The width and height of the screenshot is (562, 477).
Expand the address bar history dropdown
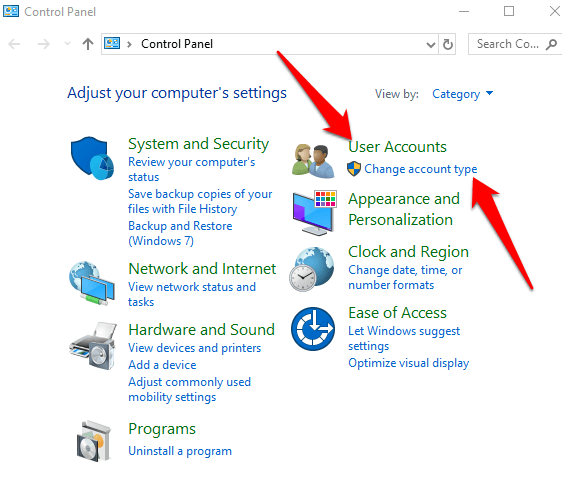pos(431,45)
